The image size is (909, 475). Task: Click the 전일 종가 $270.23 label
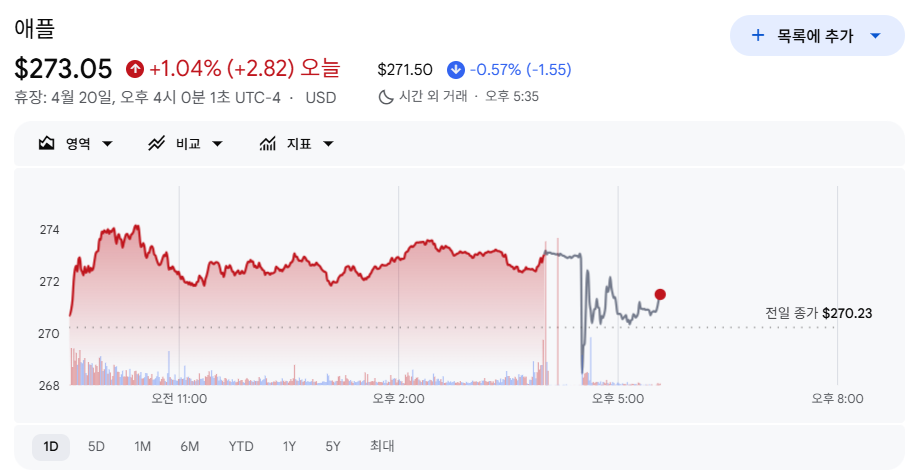tap(818, 313)
